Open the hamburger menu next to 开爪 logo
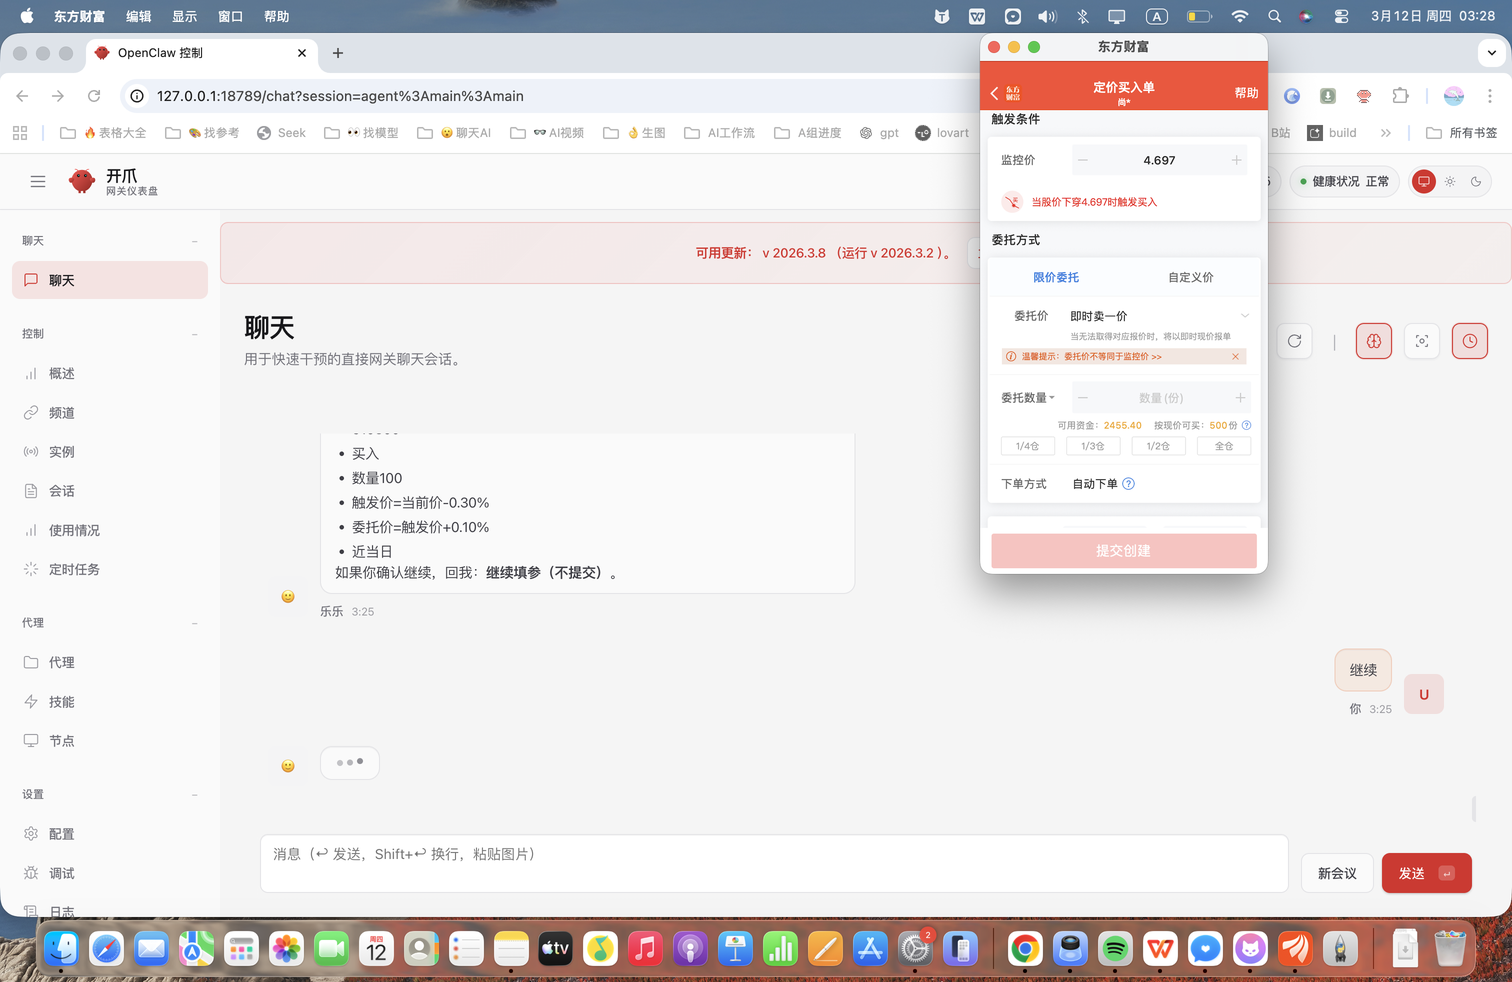This screenshot has height=982, width=1512. (38, 181)
